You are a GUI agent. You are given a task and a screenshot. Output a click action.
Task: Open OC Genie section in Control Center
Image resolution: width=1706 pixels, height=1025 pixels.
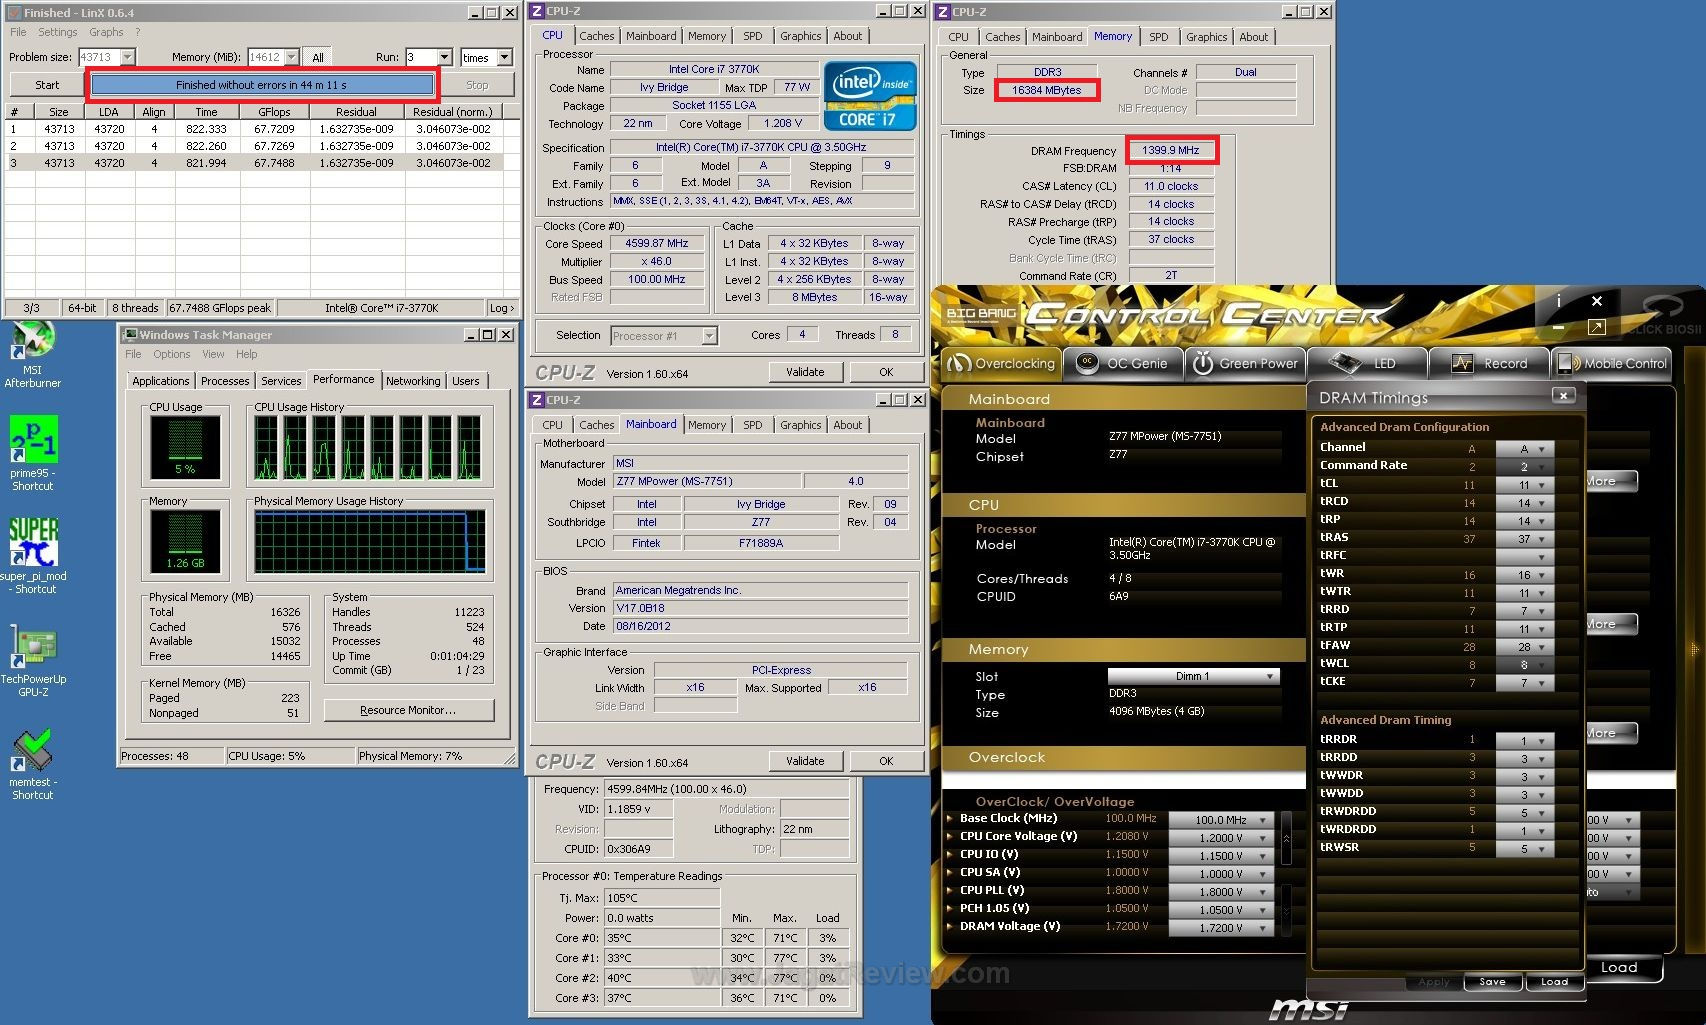1123,364
